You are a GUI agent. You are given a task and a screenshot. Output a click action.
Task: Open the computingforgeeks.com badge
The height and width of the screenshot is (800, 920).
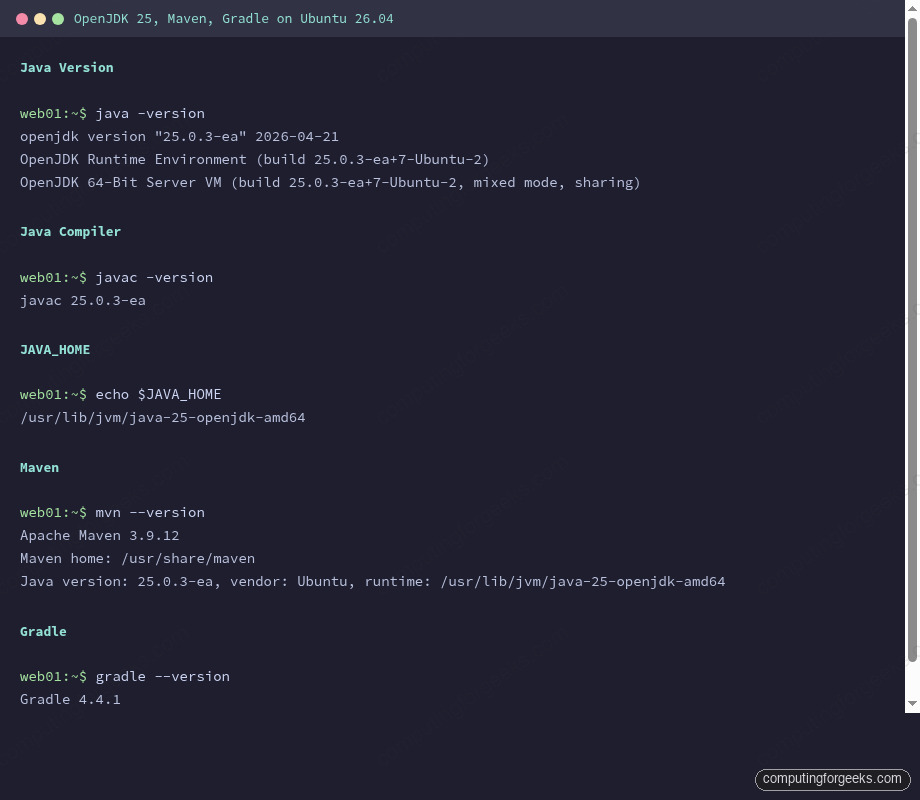(x=832, y=779)
